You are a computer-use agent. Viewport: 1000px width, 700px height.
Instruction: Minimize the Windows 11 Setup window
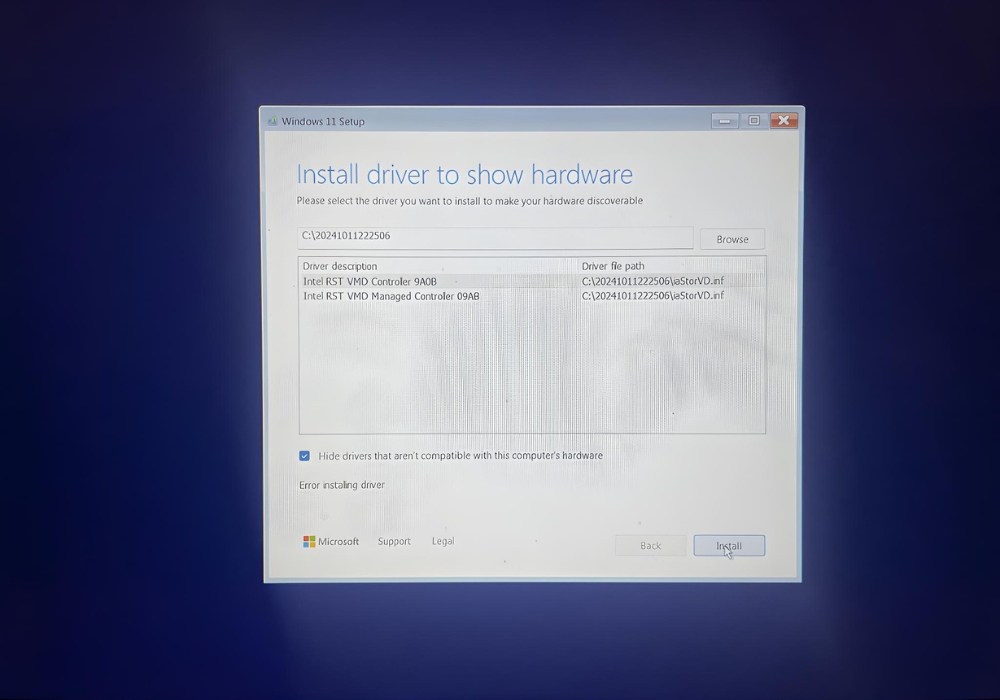tap(724, 120)
